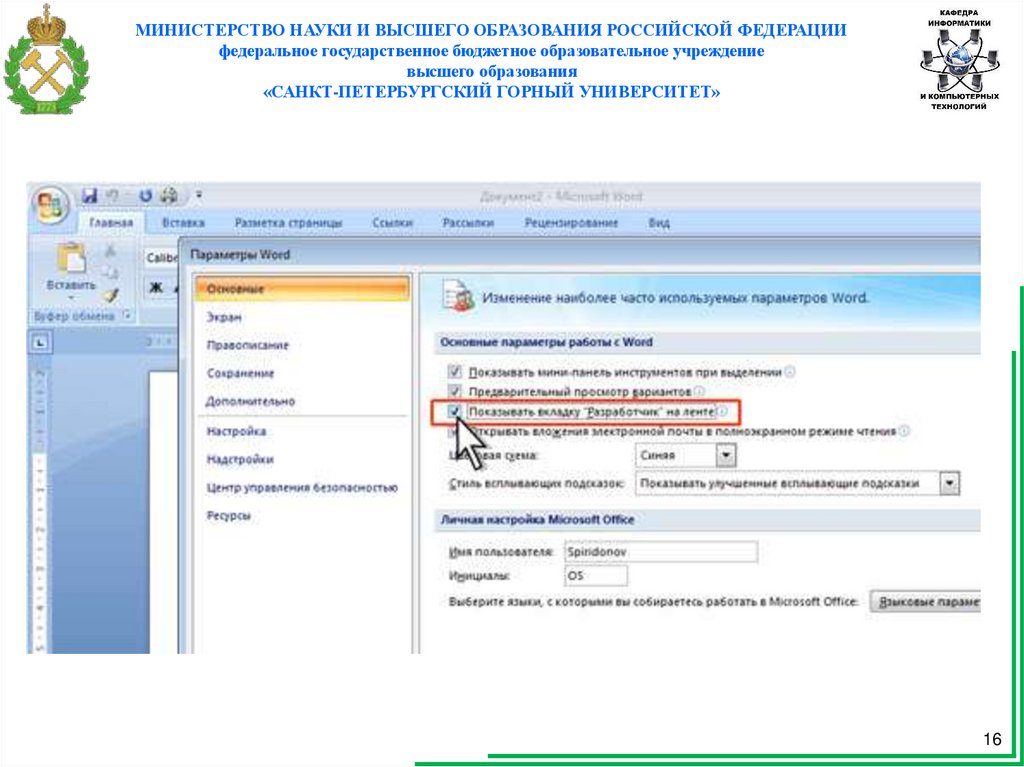
Task: Toggle bold Ж formatting button
Action: (156, 288)
